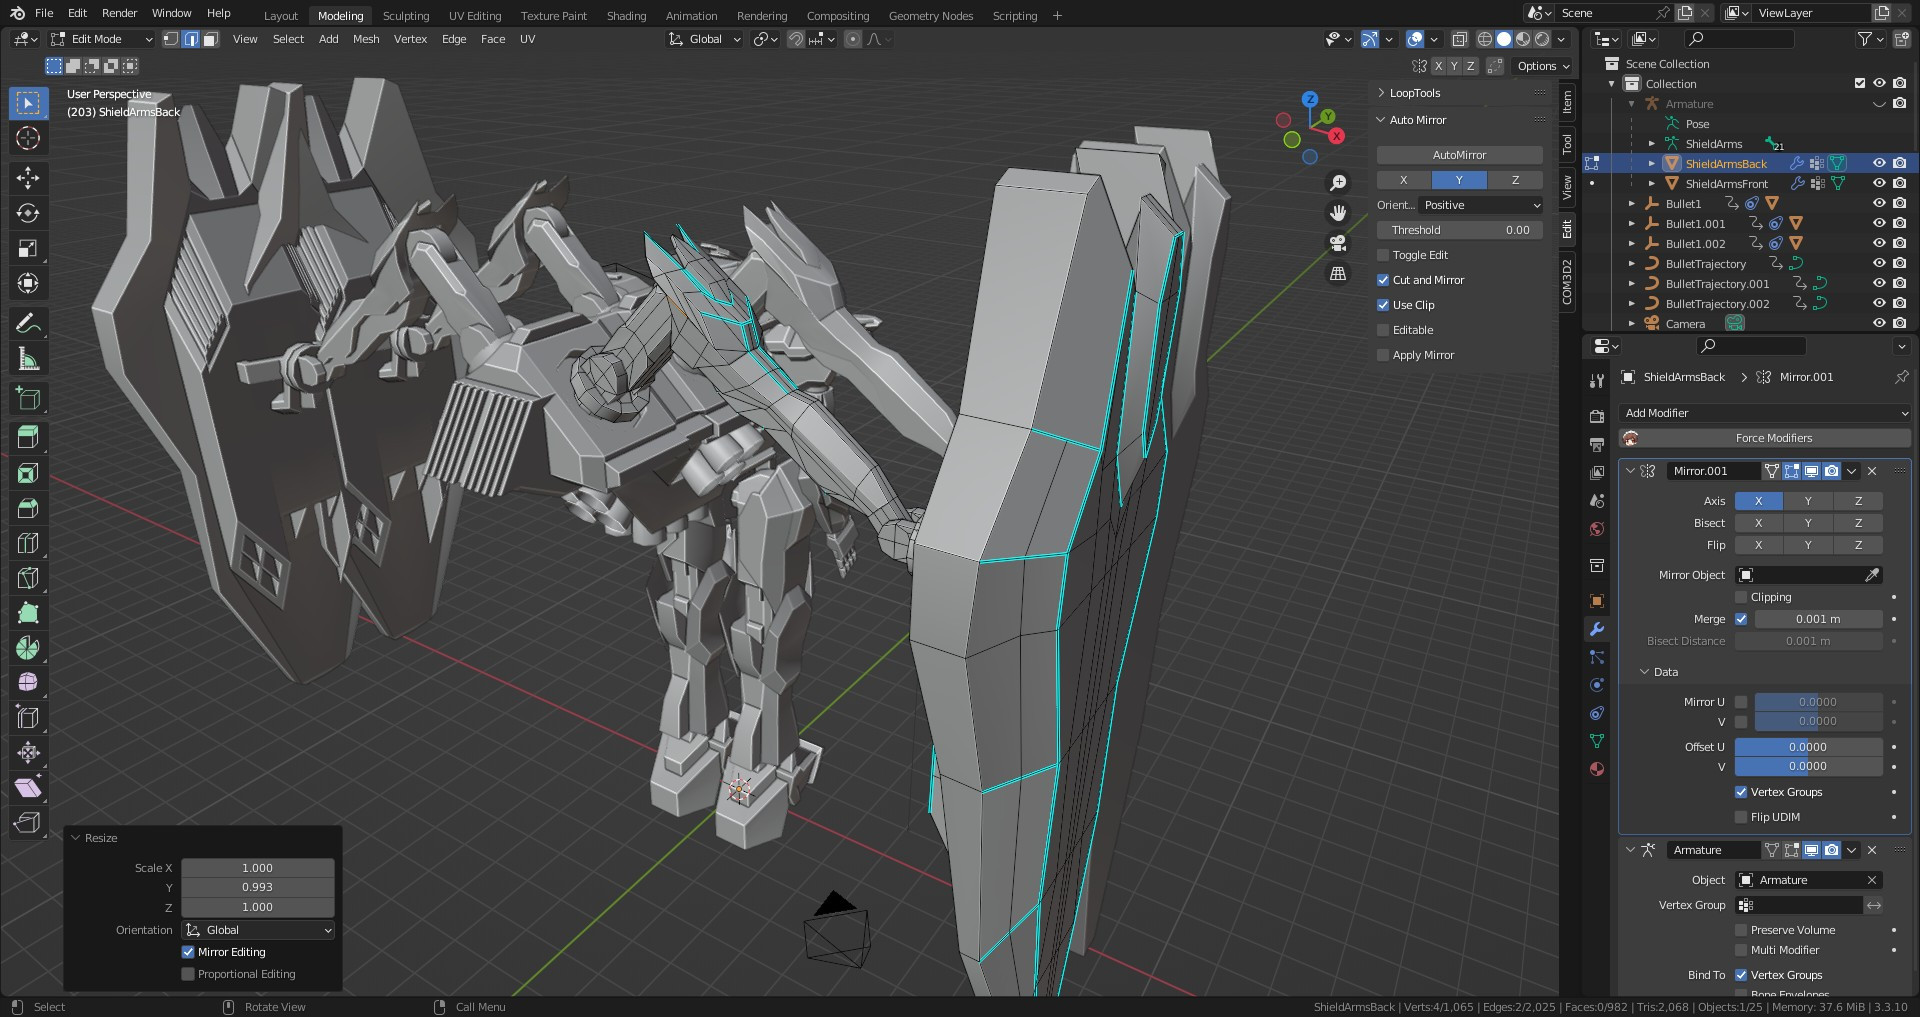Enable Preserve Volume in Armature modifier
Viewport: 1920px width, 1017px height.
pyautogui.click(x=1741, y=930)
